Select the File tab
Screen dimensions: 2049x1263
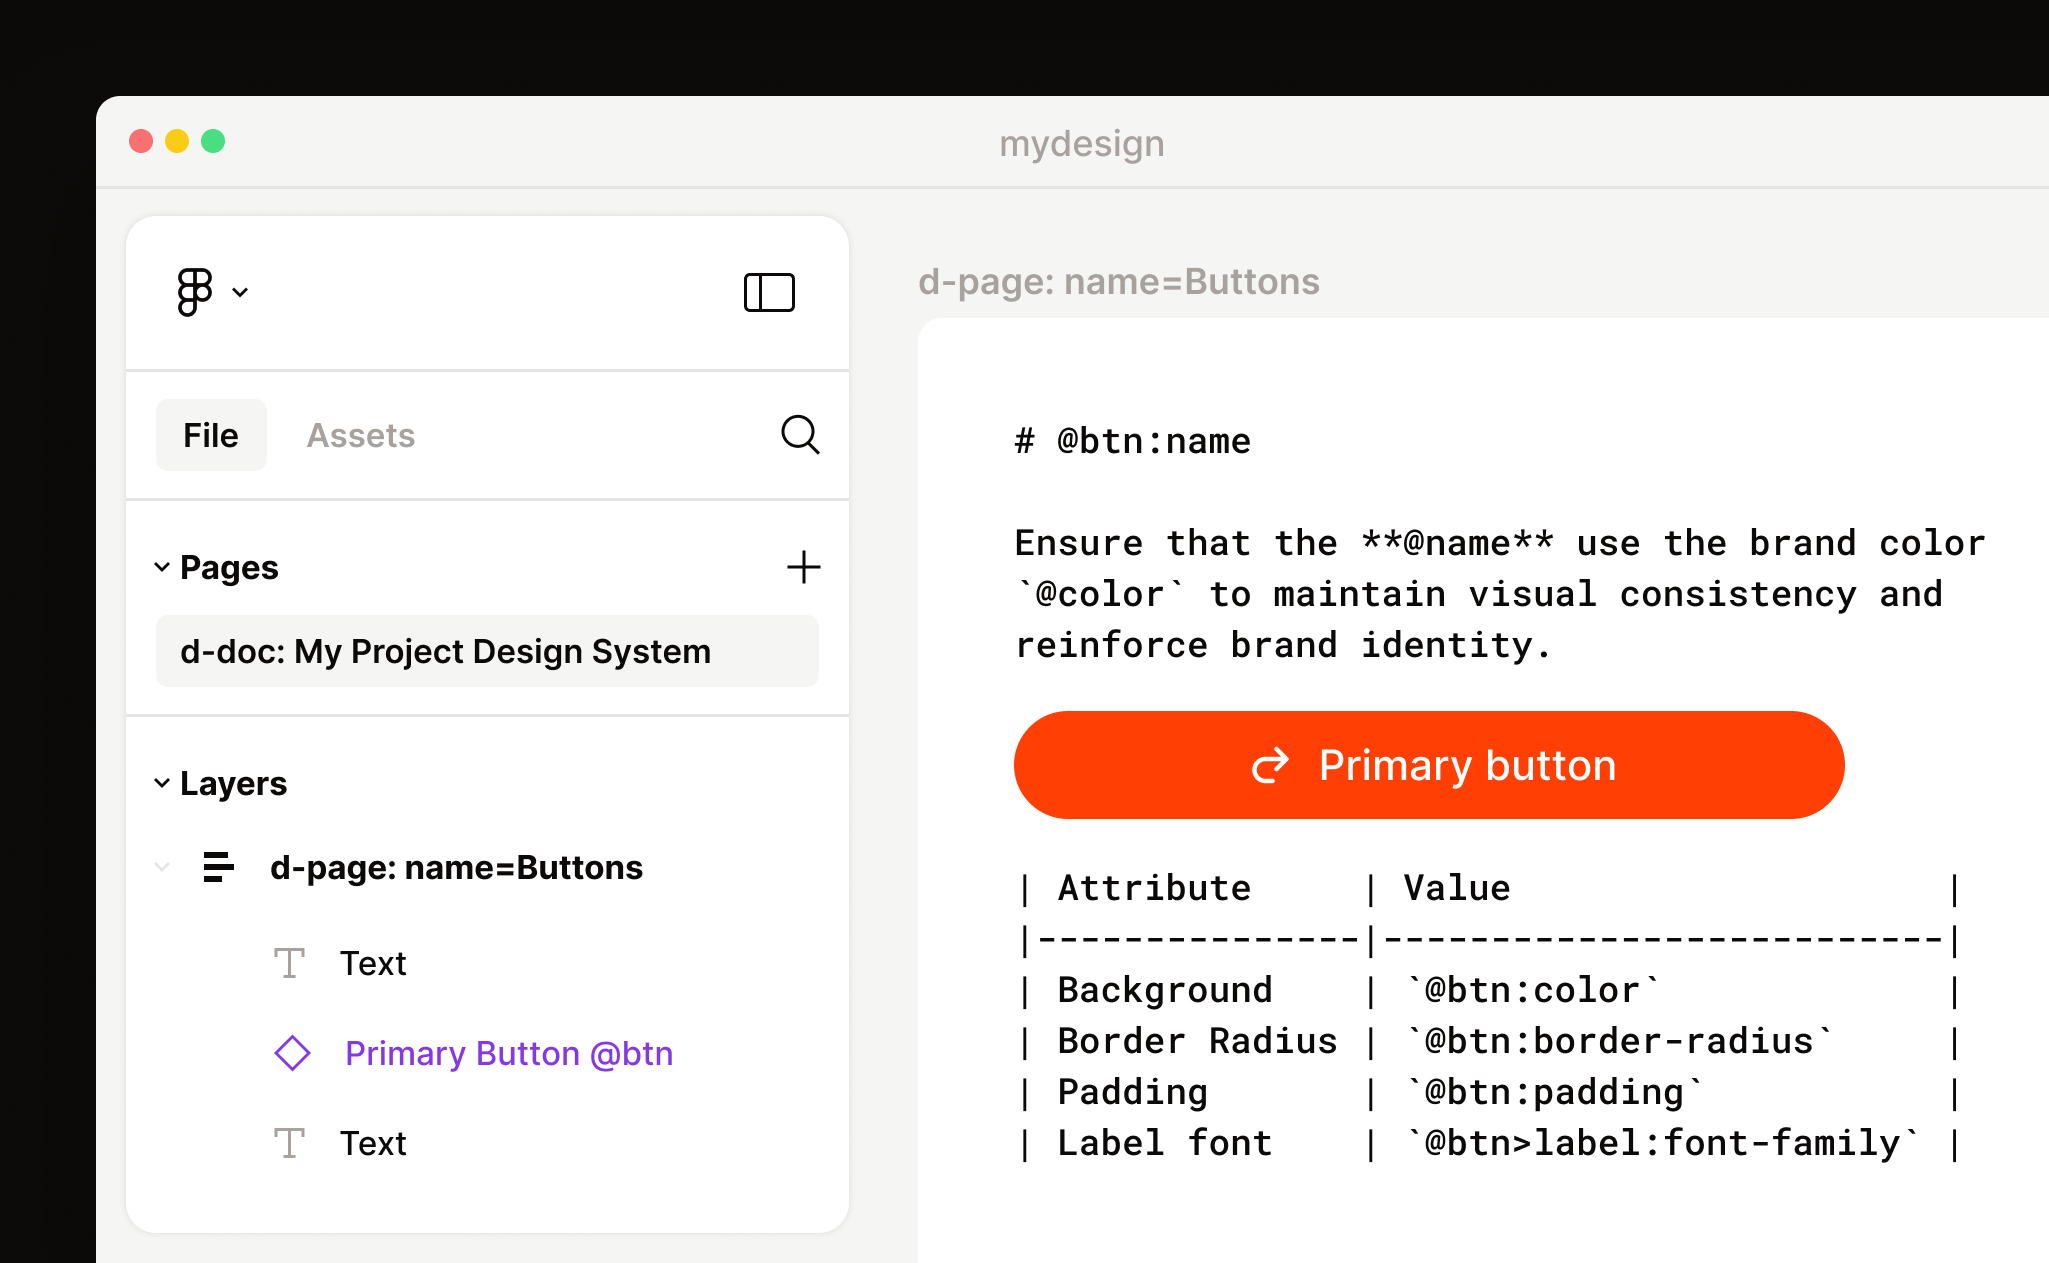point(211,435)
